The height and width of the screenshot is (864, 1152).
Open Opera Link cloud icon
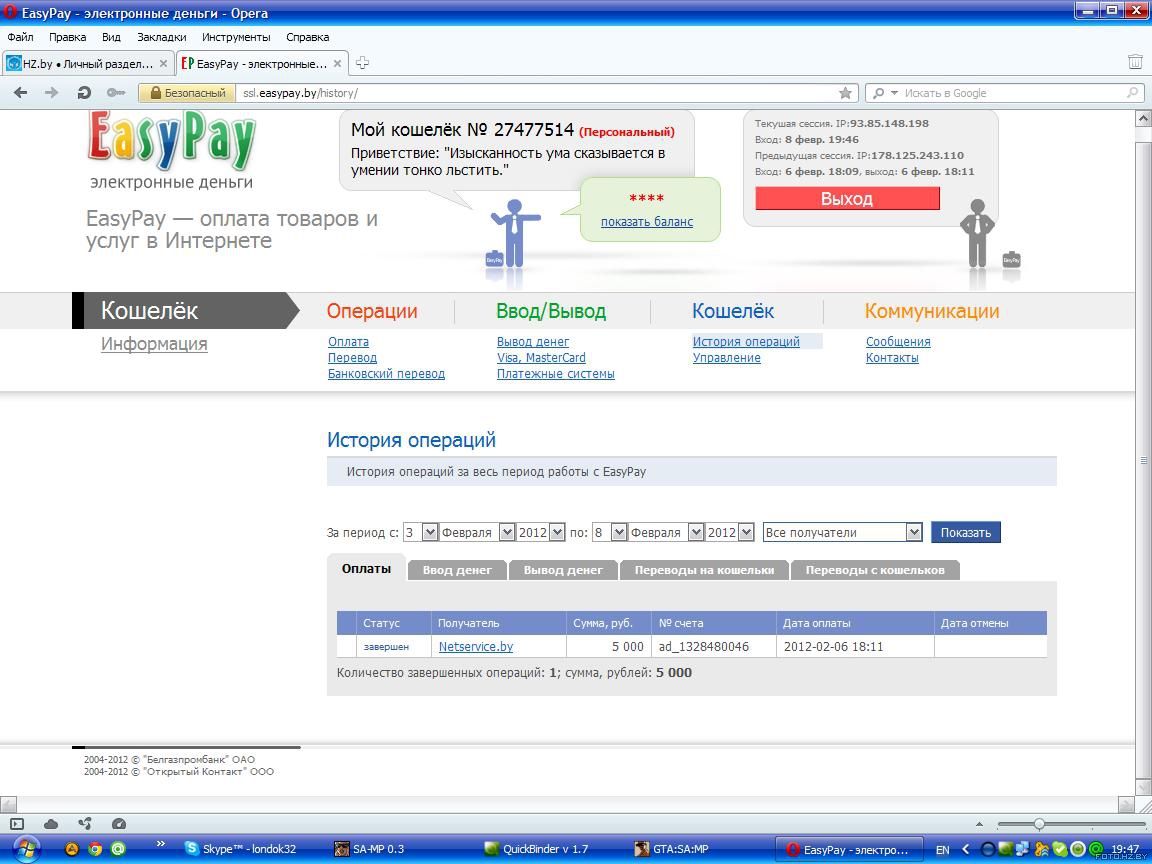tap(51, 824)
